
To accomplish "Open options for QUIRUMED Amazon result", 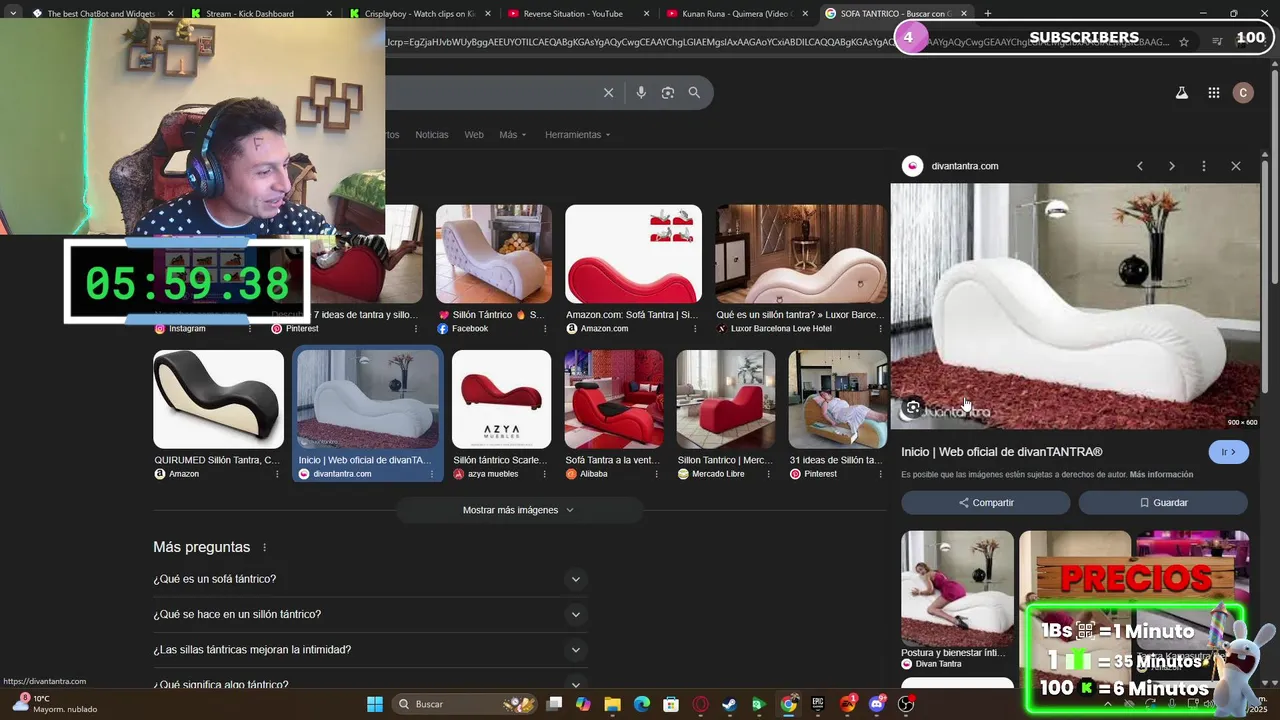I will click(277, 474).
